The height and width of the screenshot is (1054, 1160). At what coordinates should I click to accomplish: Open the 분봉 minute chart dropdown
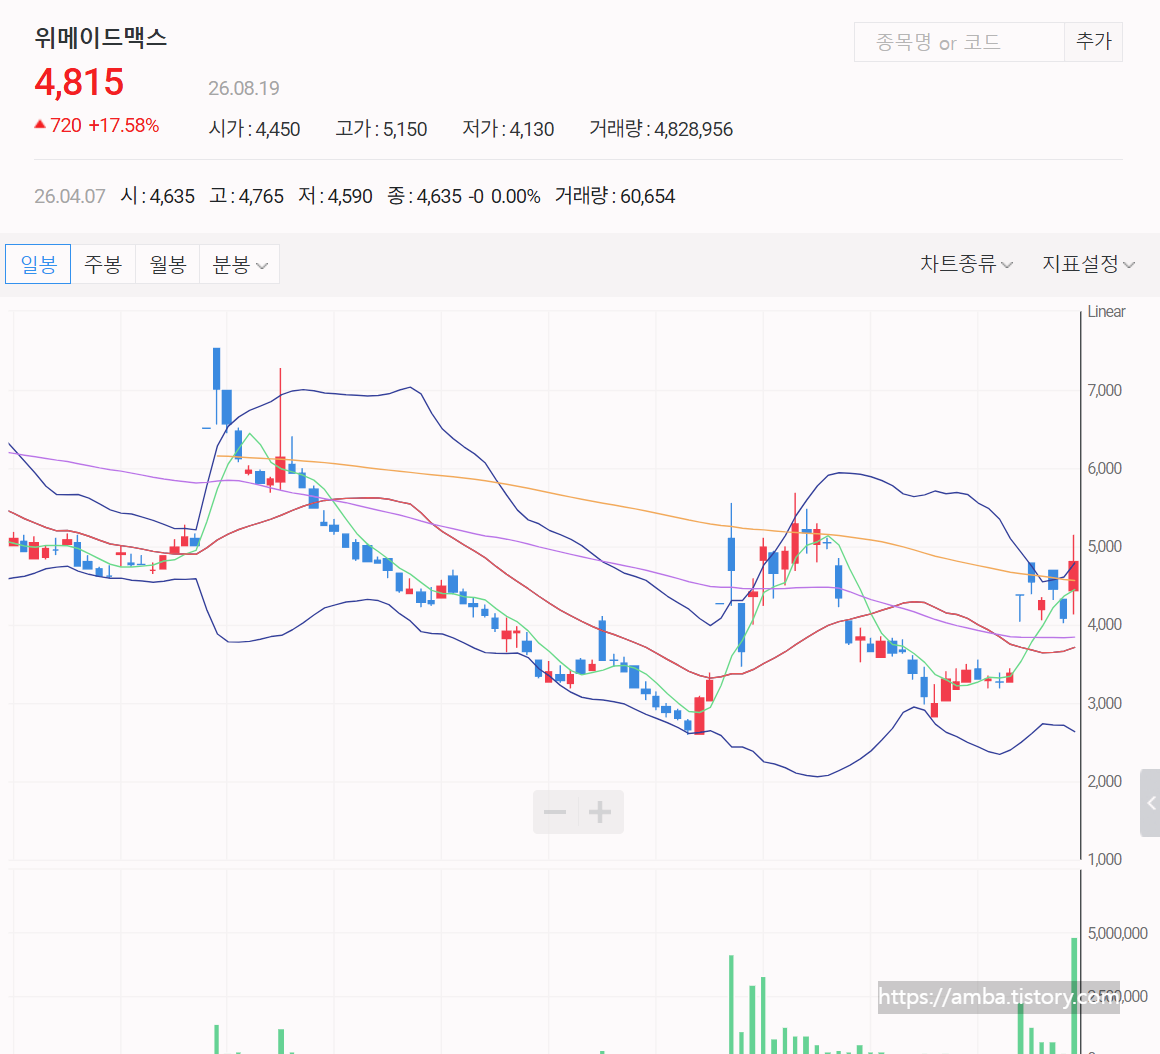point(240,264)
